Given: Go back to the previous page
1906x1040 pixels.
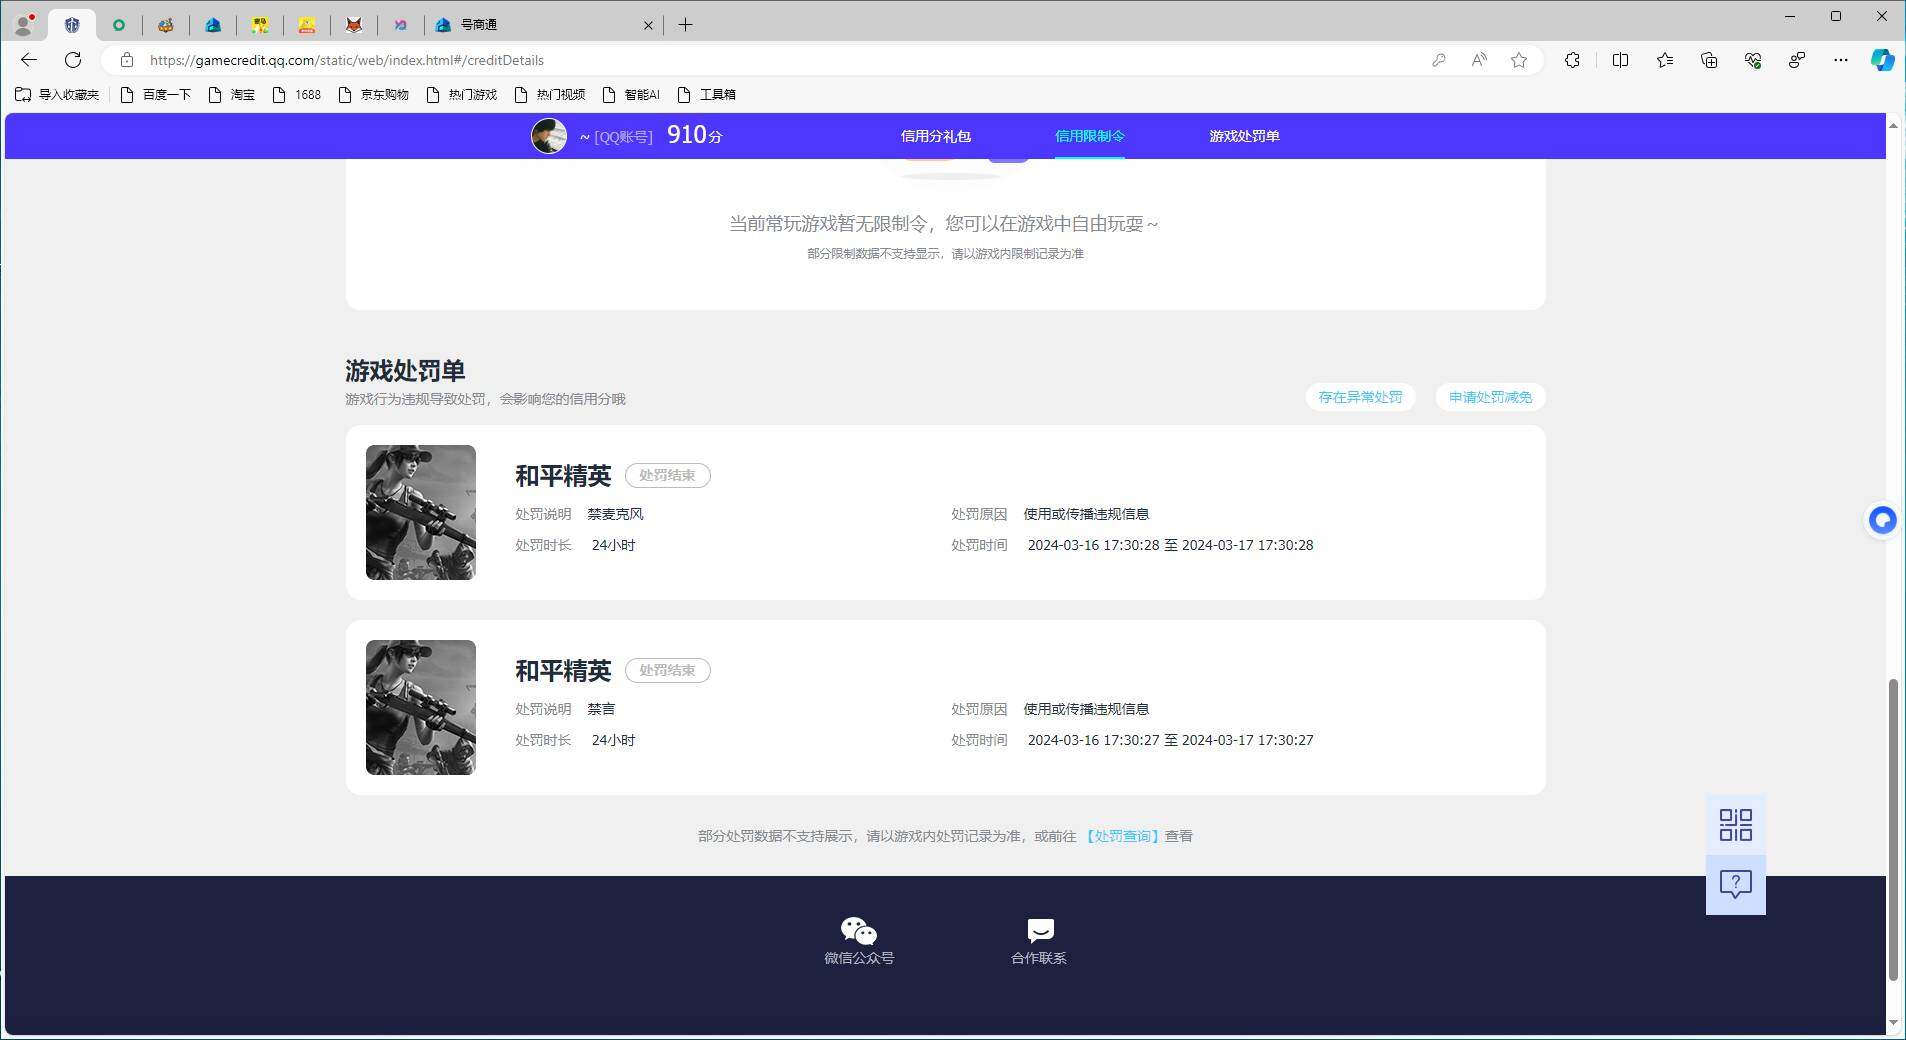Looking at the screenshot, I should point(29,60).
